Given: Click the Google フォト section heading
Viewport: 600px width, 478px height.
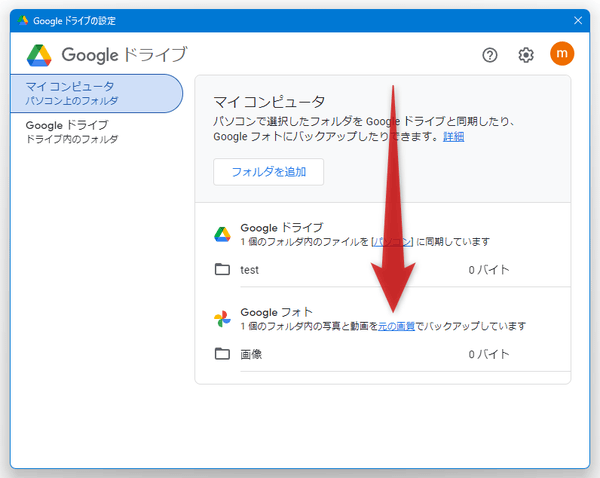Looking at the screenshot, I should pyautogui.click(x=276, y=312).
